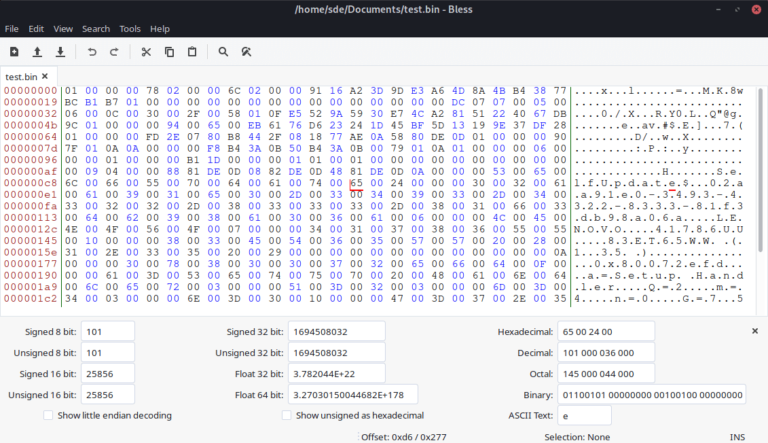Screen dimensions: 768x443
Task: Close the test.bin tab with its X
Action: (45, 76)
